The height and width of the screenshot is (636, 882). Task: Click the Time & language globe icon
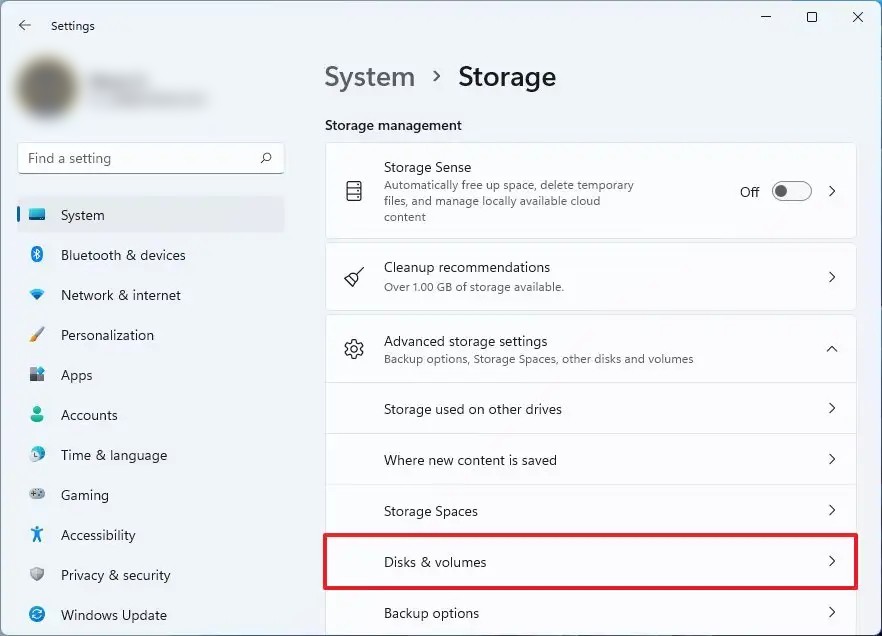37,454
